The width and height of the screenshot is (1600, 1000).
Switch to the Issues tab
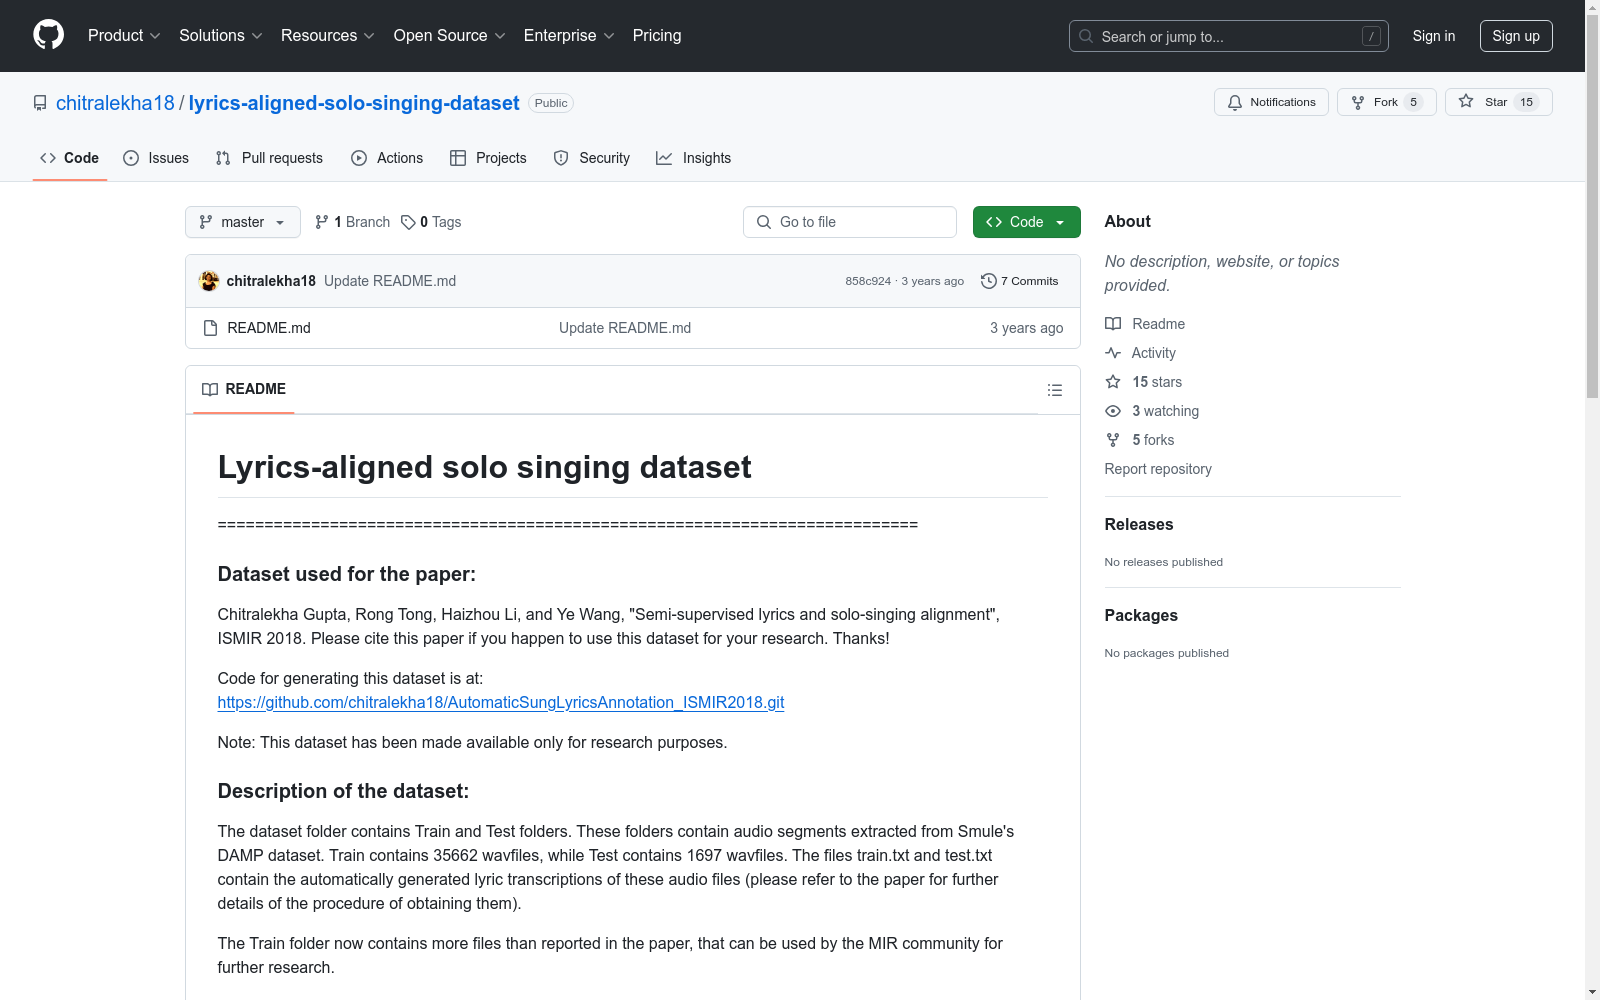click(156, 158)
